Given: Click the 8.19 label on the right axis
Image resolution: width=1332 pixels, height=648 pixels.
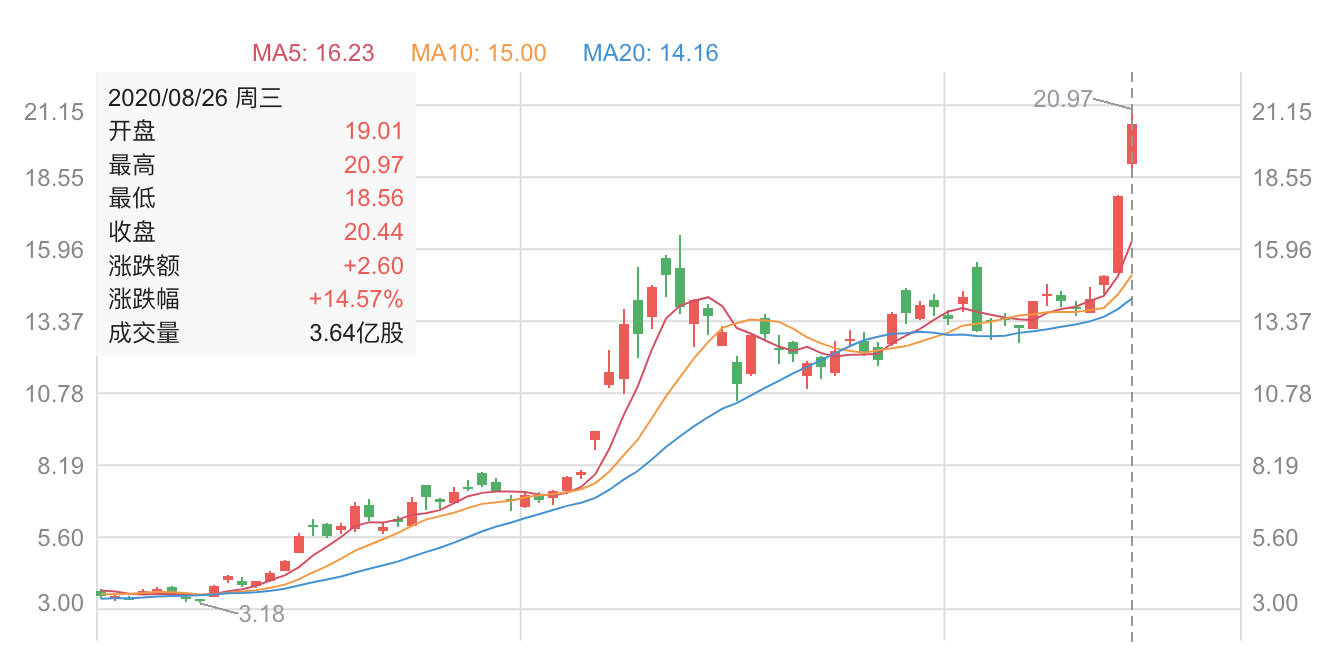Looking at the screenshot, I should pos(1275,466).
